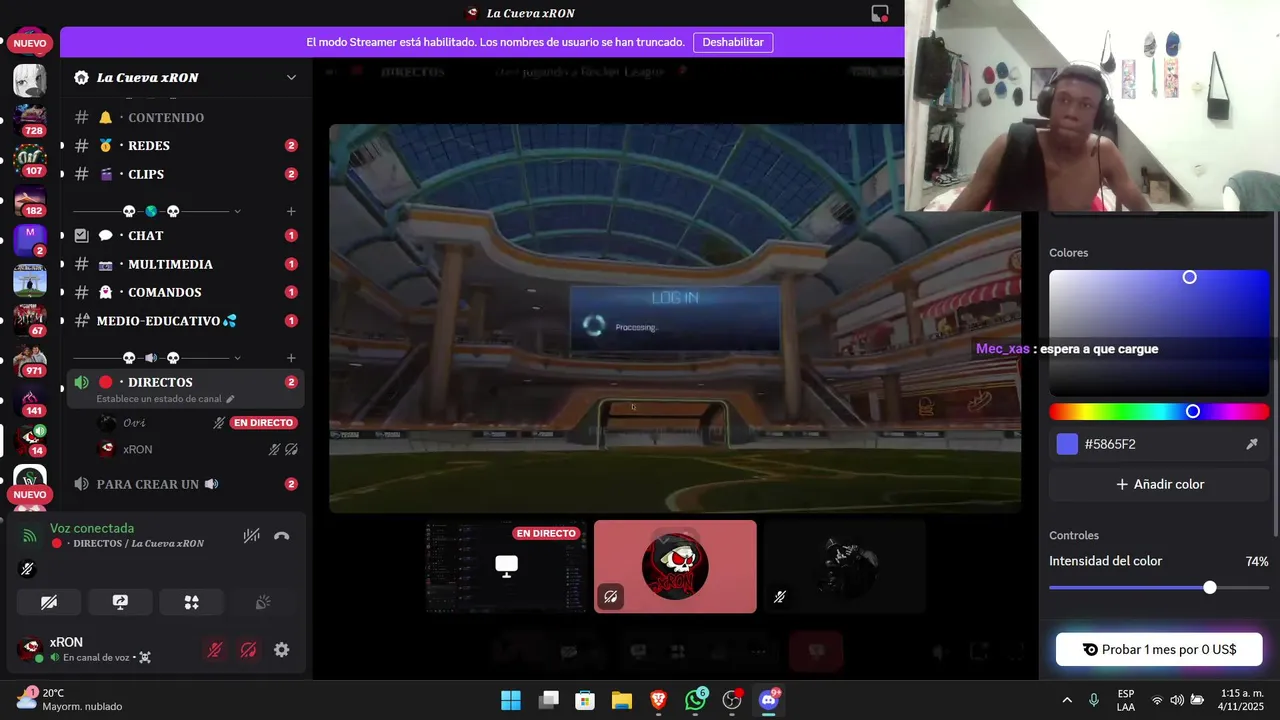This screenshot has width=1280, height=720.
Task: Open the MEDIO-EDUCATIVO channel
Action: (x=185, y=321)
